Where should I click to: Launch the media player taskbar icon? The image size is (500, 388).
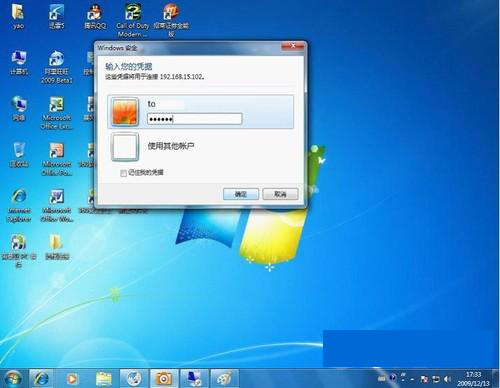[72, 379]
